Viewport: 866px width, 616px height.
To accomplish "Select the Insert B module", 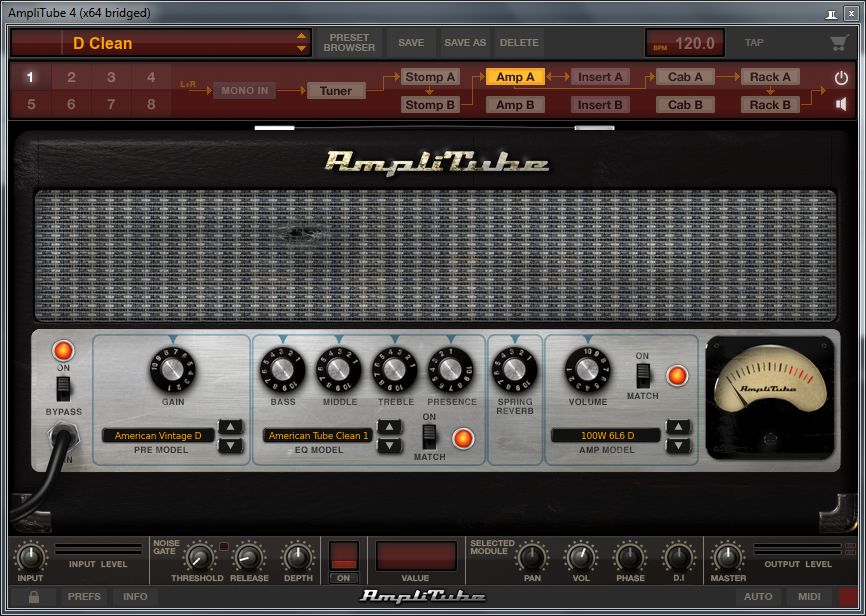I will (600, 104).
